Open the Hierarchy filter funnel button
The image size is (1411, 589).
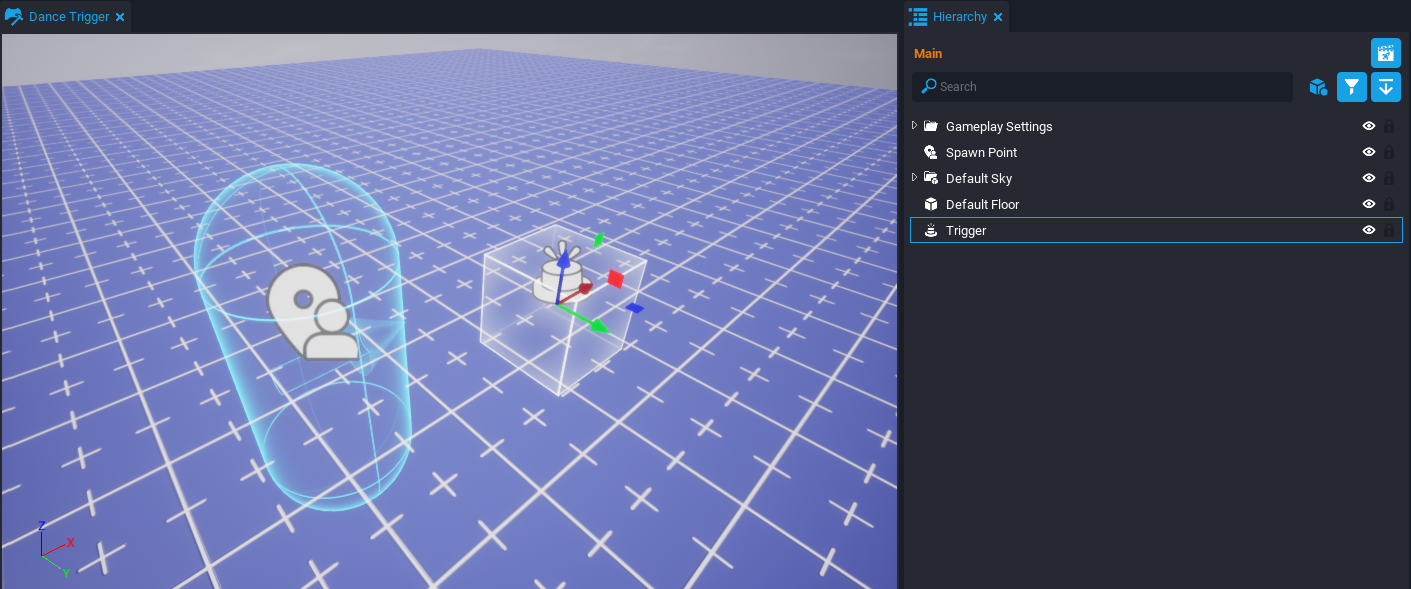pos(1351,87)
